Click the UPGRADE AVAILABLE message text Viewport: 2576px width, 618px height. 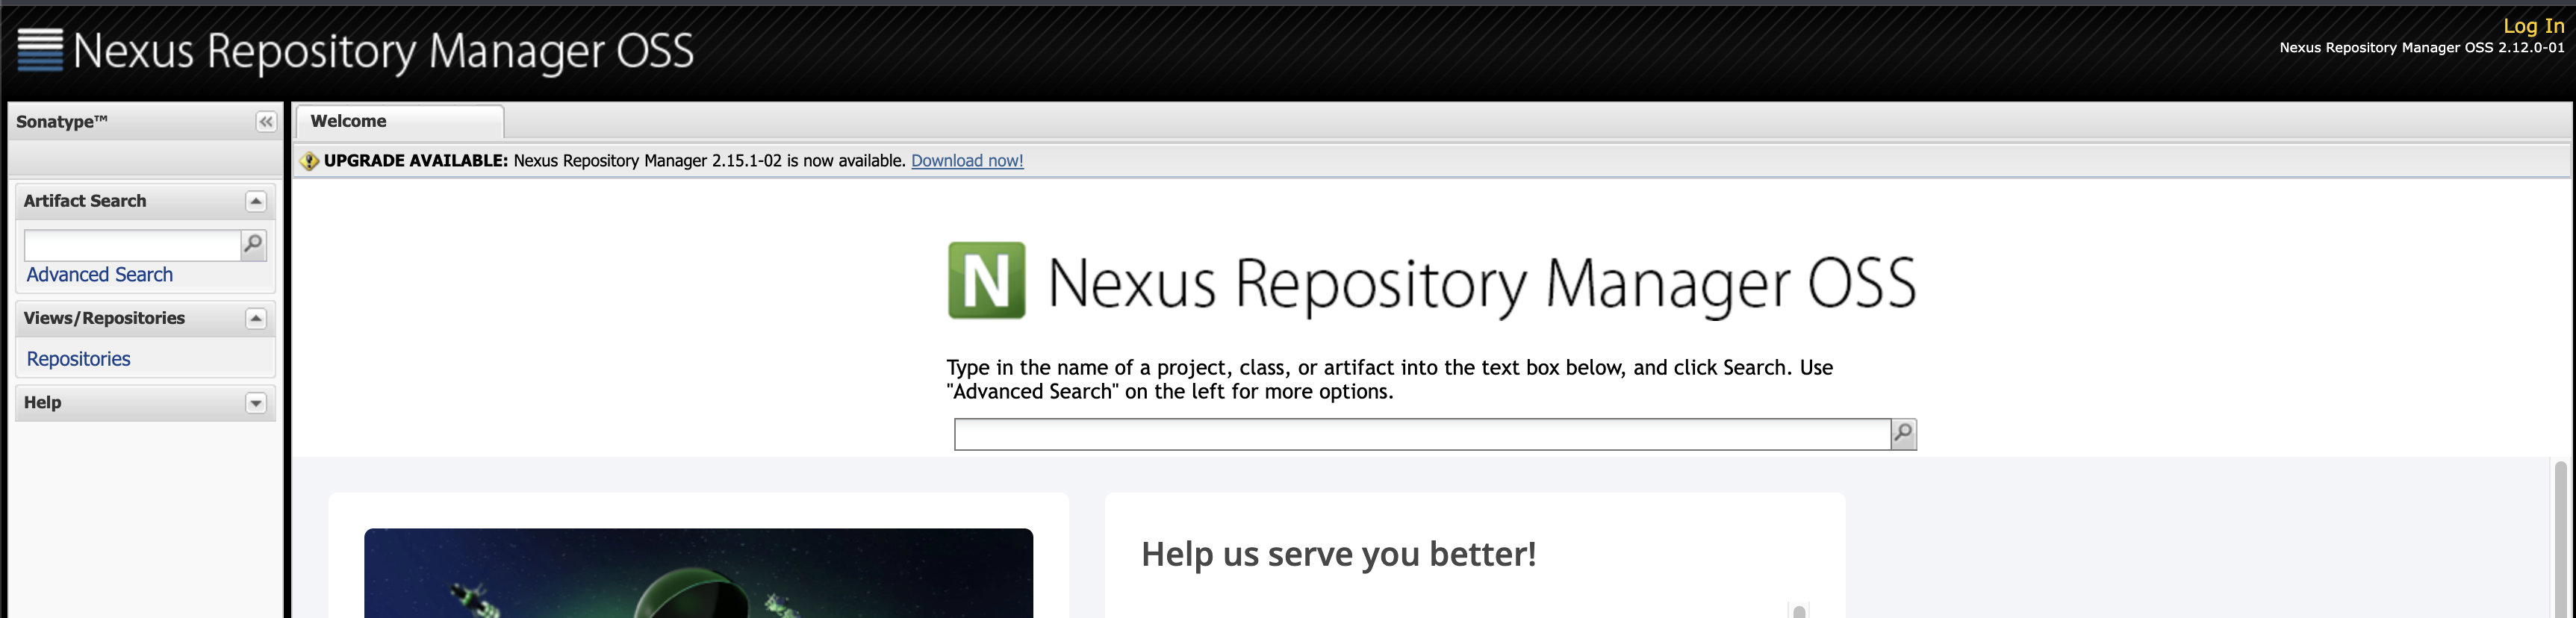(615, 160)
